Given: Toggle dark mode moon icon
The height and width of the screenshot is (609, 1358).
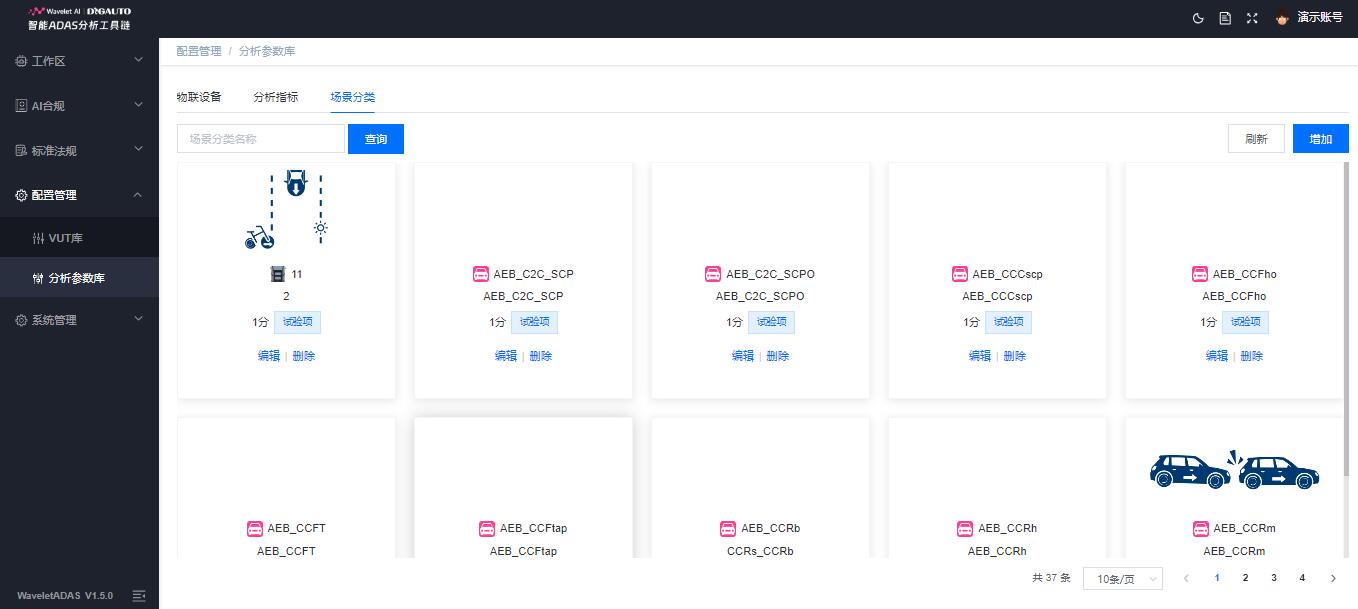Looking at the screenshot, I should pyautogui.click(x=1199, y=18).
